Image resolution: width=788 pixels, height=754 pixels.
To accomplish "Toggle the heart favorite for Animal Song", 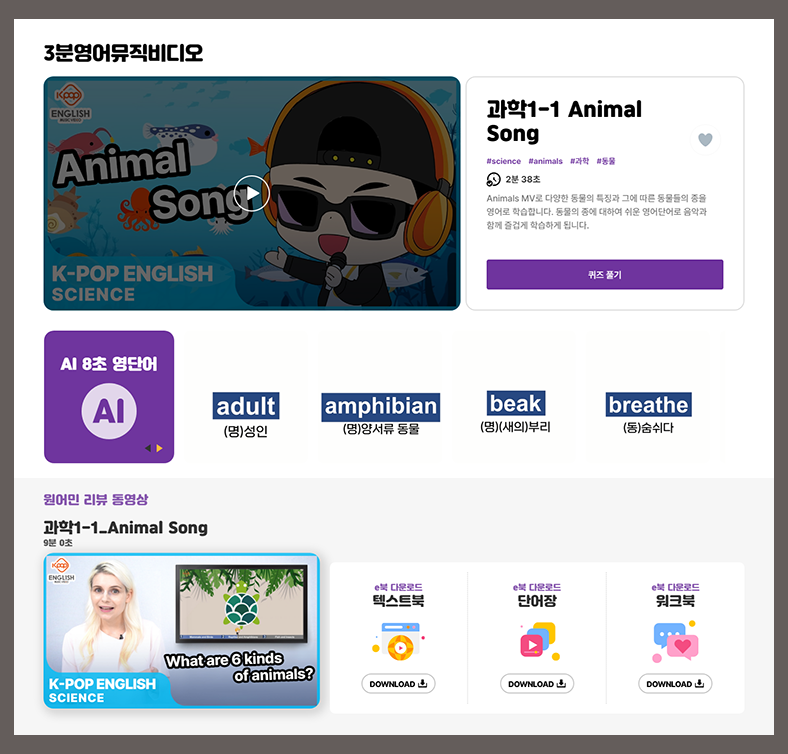I will (705, 140).
